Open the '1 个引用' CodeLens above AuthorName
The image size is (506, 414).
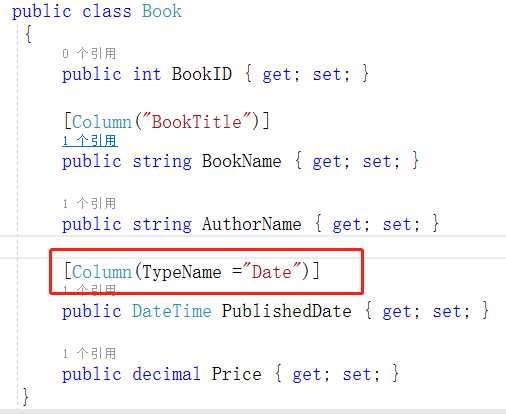click(89, 203)
